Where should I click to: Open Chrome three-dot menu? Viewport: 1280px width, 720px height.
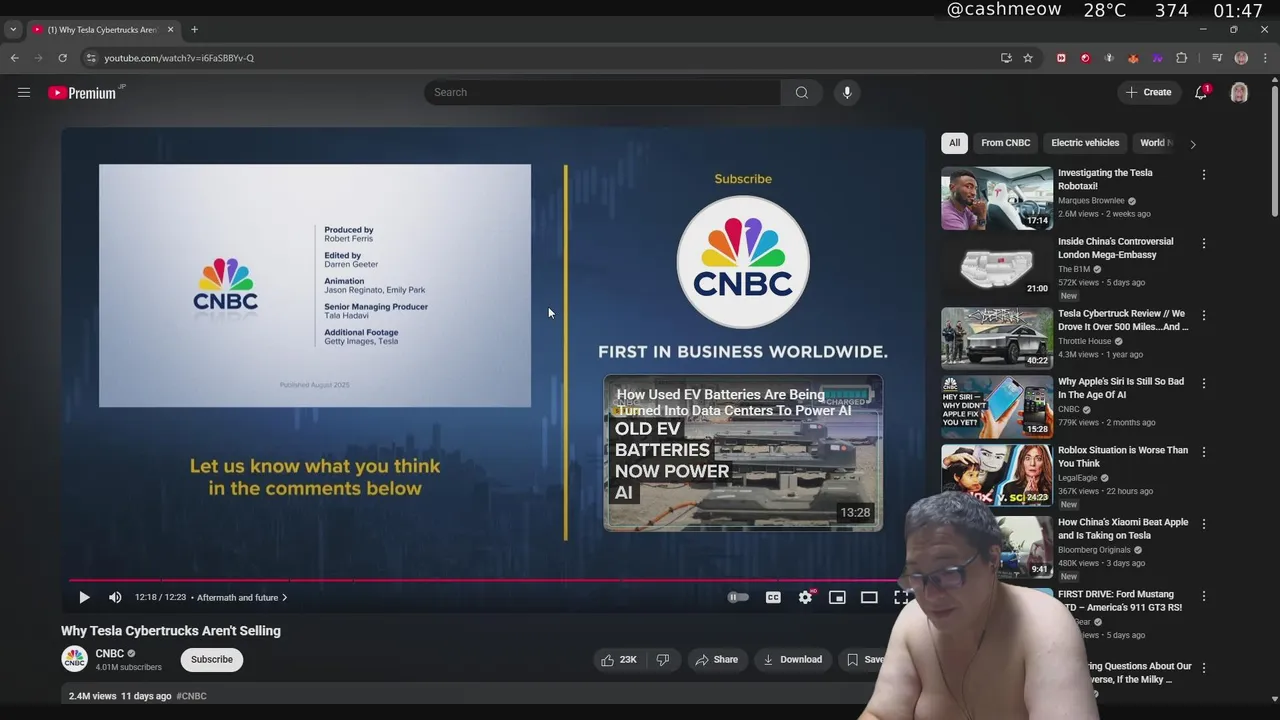[1265, 58]
